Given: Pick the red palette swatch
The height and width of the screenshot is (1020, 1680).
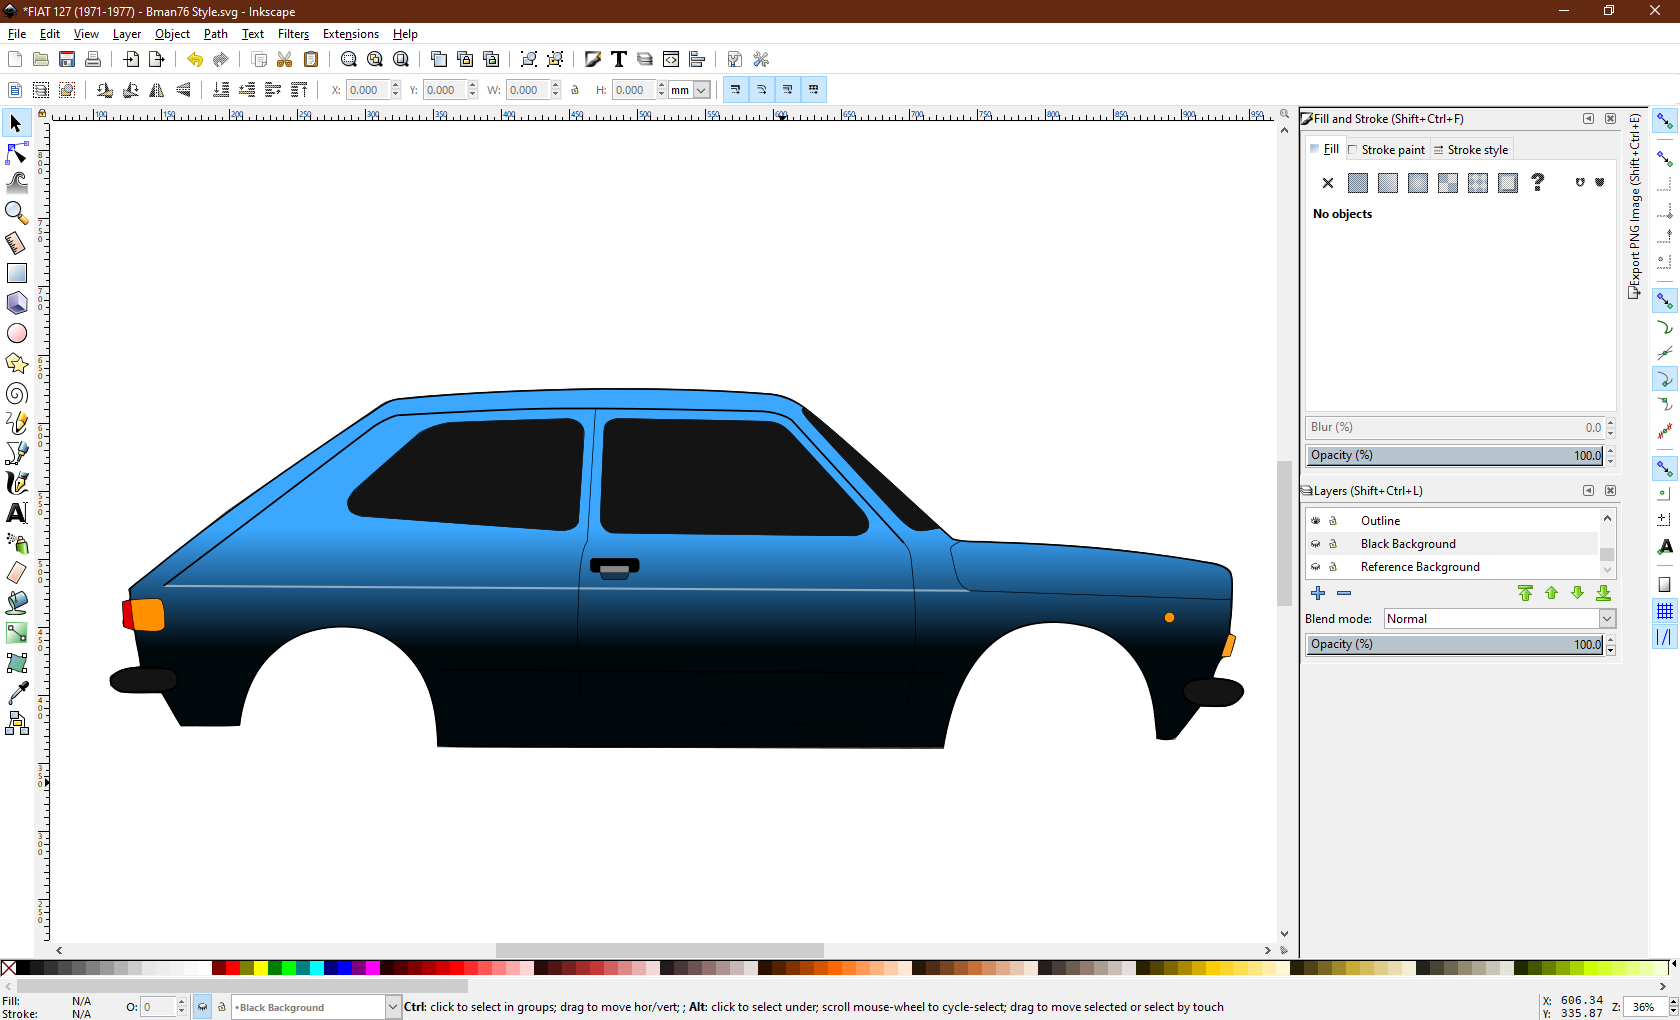Looking at the screenshot, I should 233,968.
